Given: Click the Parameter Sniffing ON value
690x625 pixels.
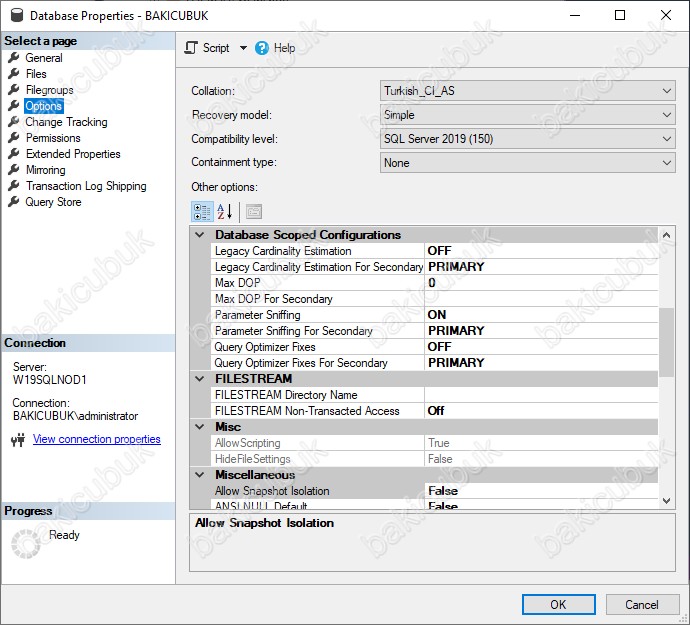Looking at the screenshot, I should click(x=541, y=315).
